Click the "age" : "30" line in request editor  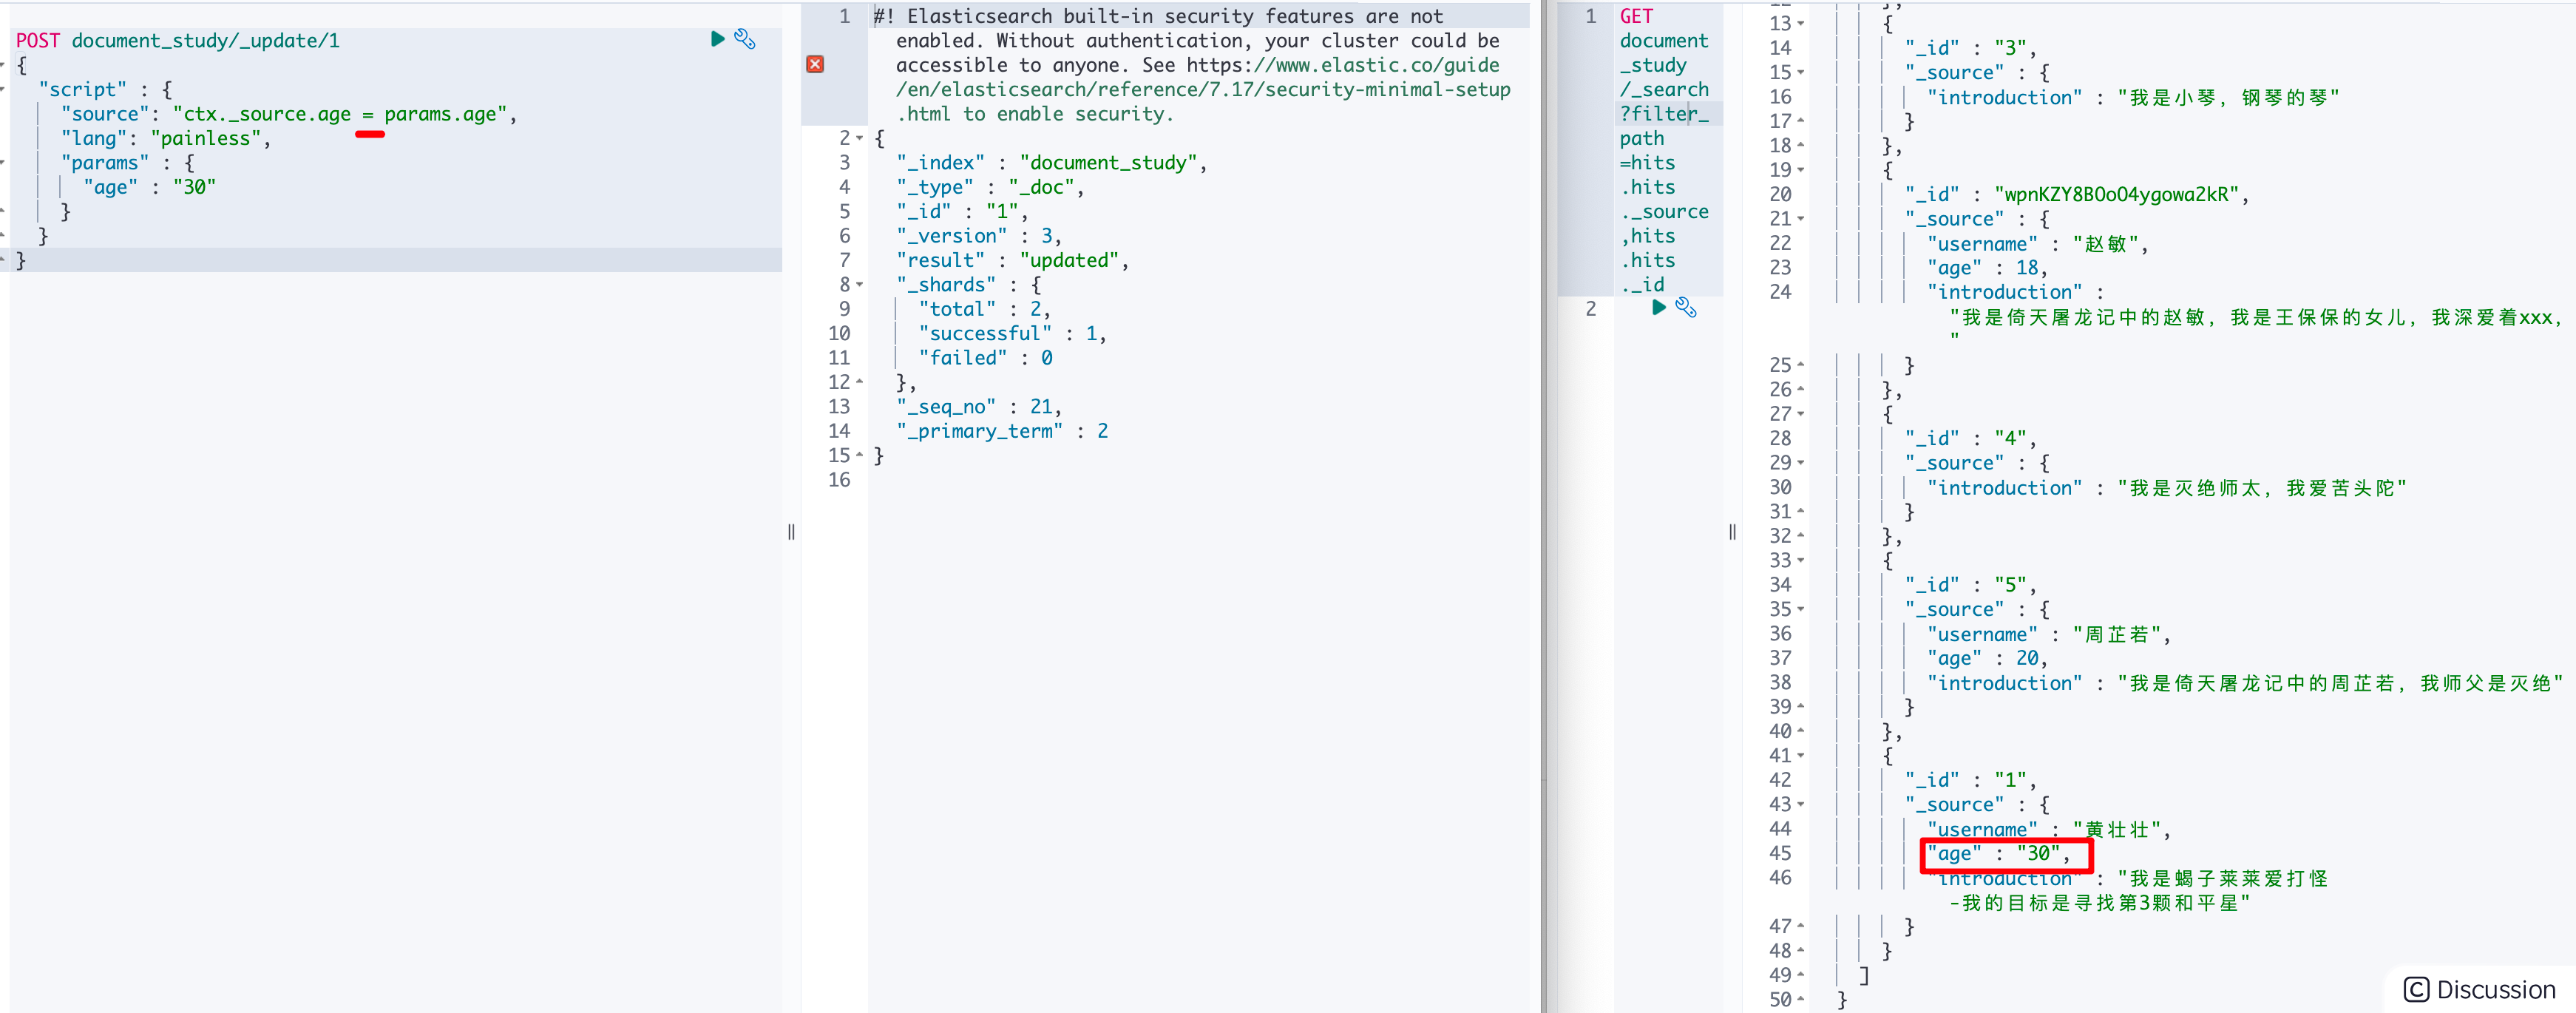pos(149,187)
